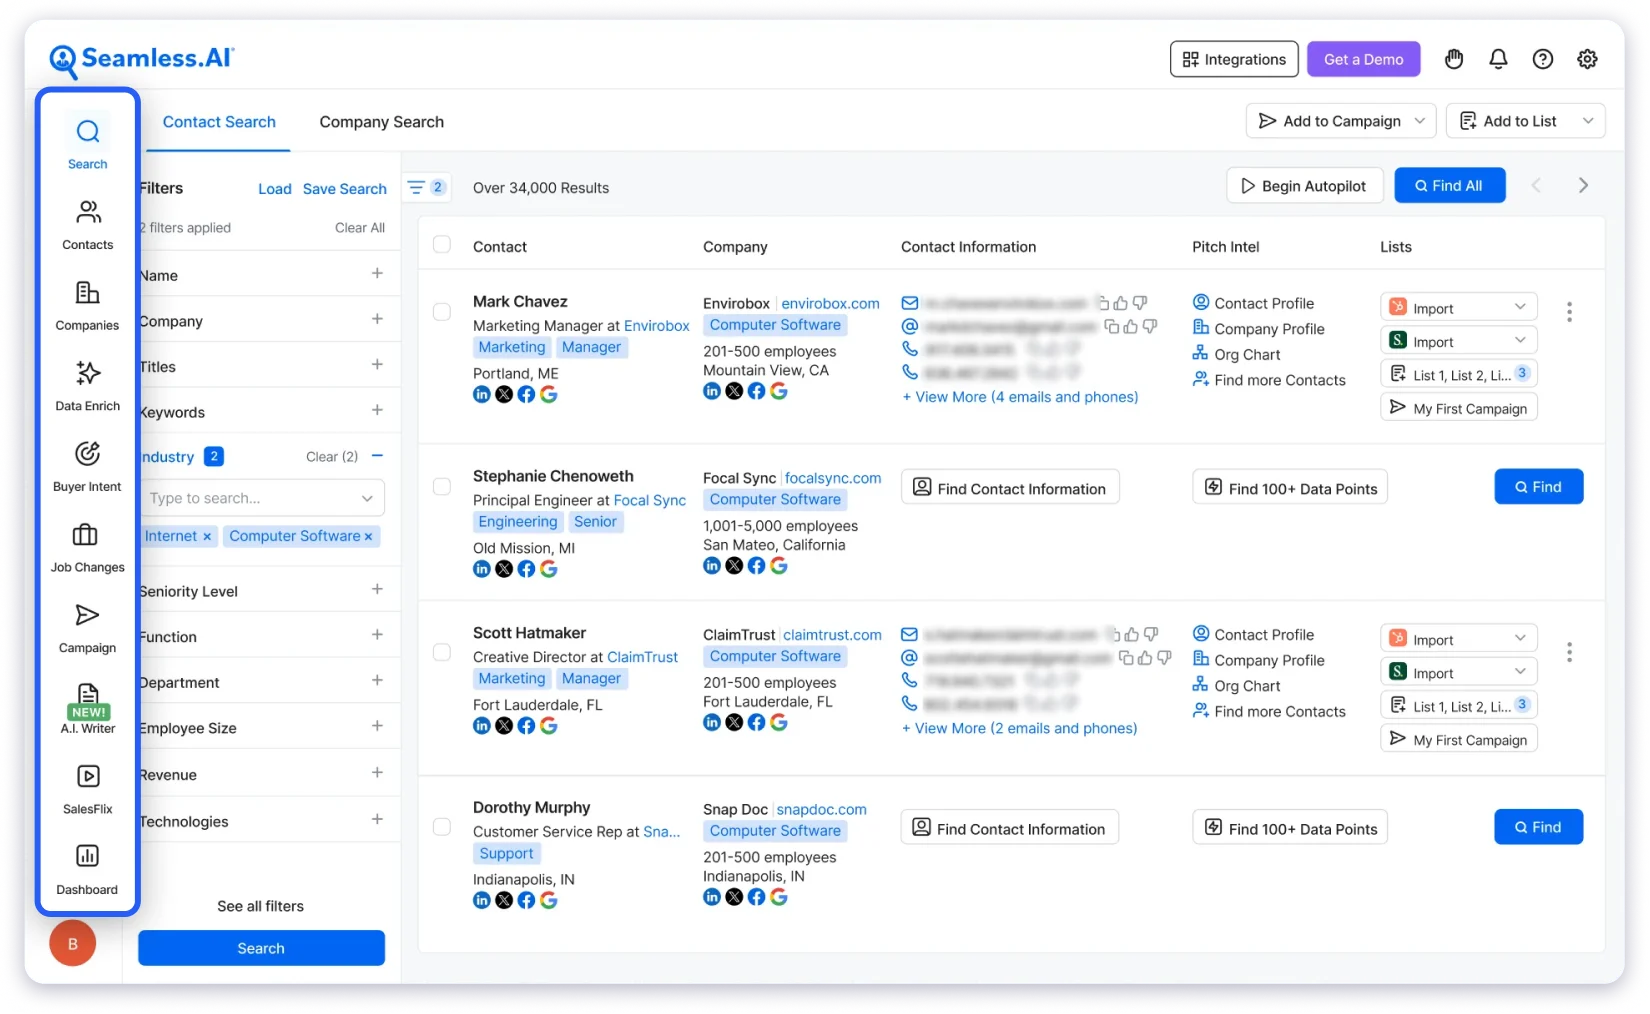1650x1014 pixels.
Task: Open the Integrations menu
Action: pyautogui.click(x=1234, y=59)
